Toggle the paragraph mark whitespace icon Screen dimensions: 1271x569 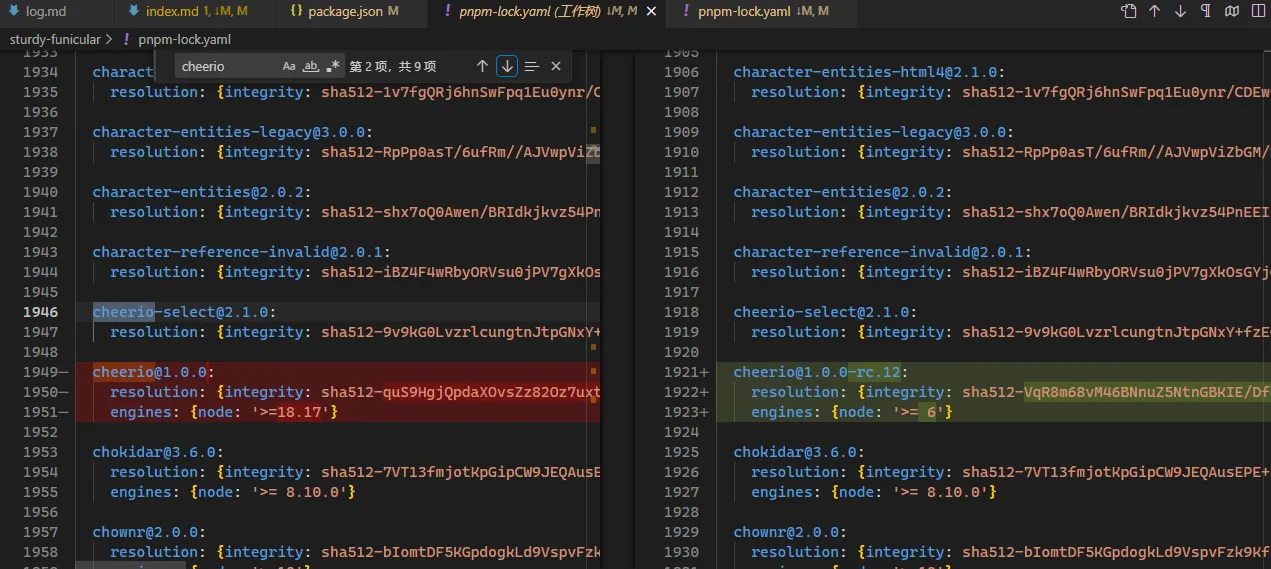pos(1206,12)
